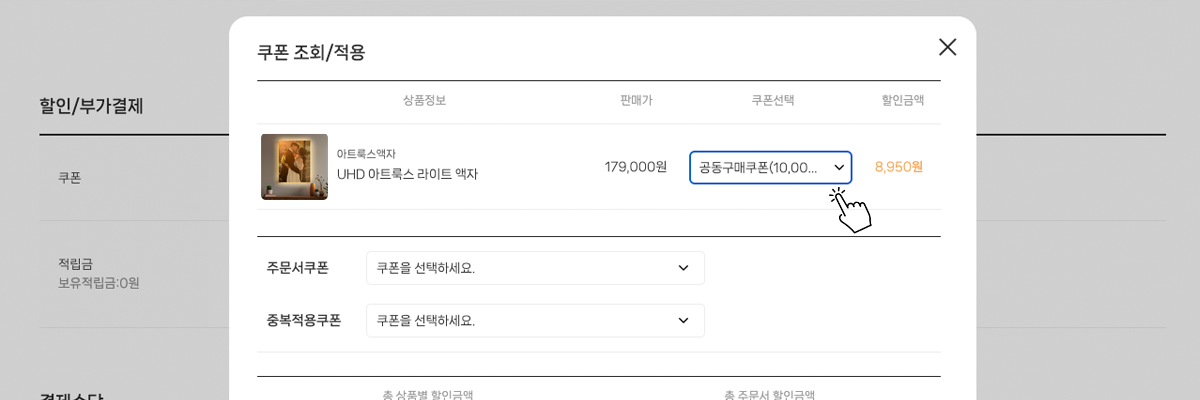Open the 공동구매쿠폰 product coupon dropdown
The image size is (1200, 400).
[x=770, y=167]
